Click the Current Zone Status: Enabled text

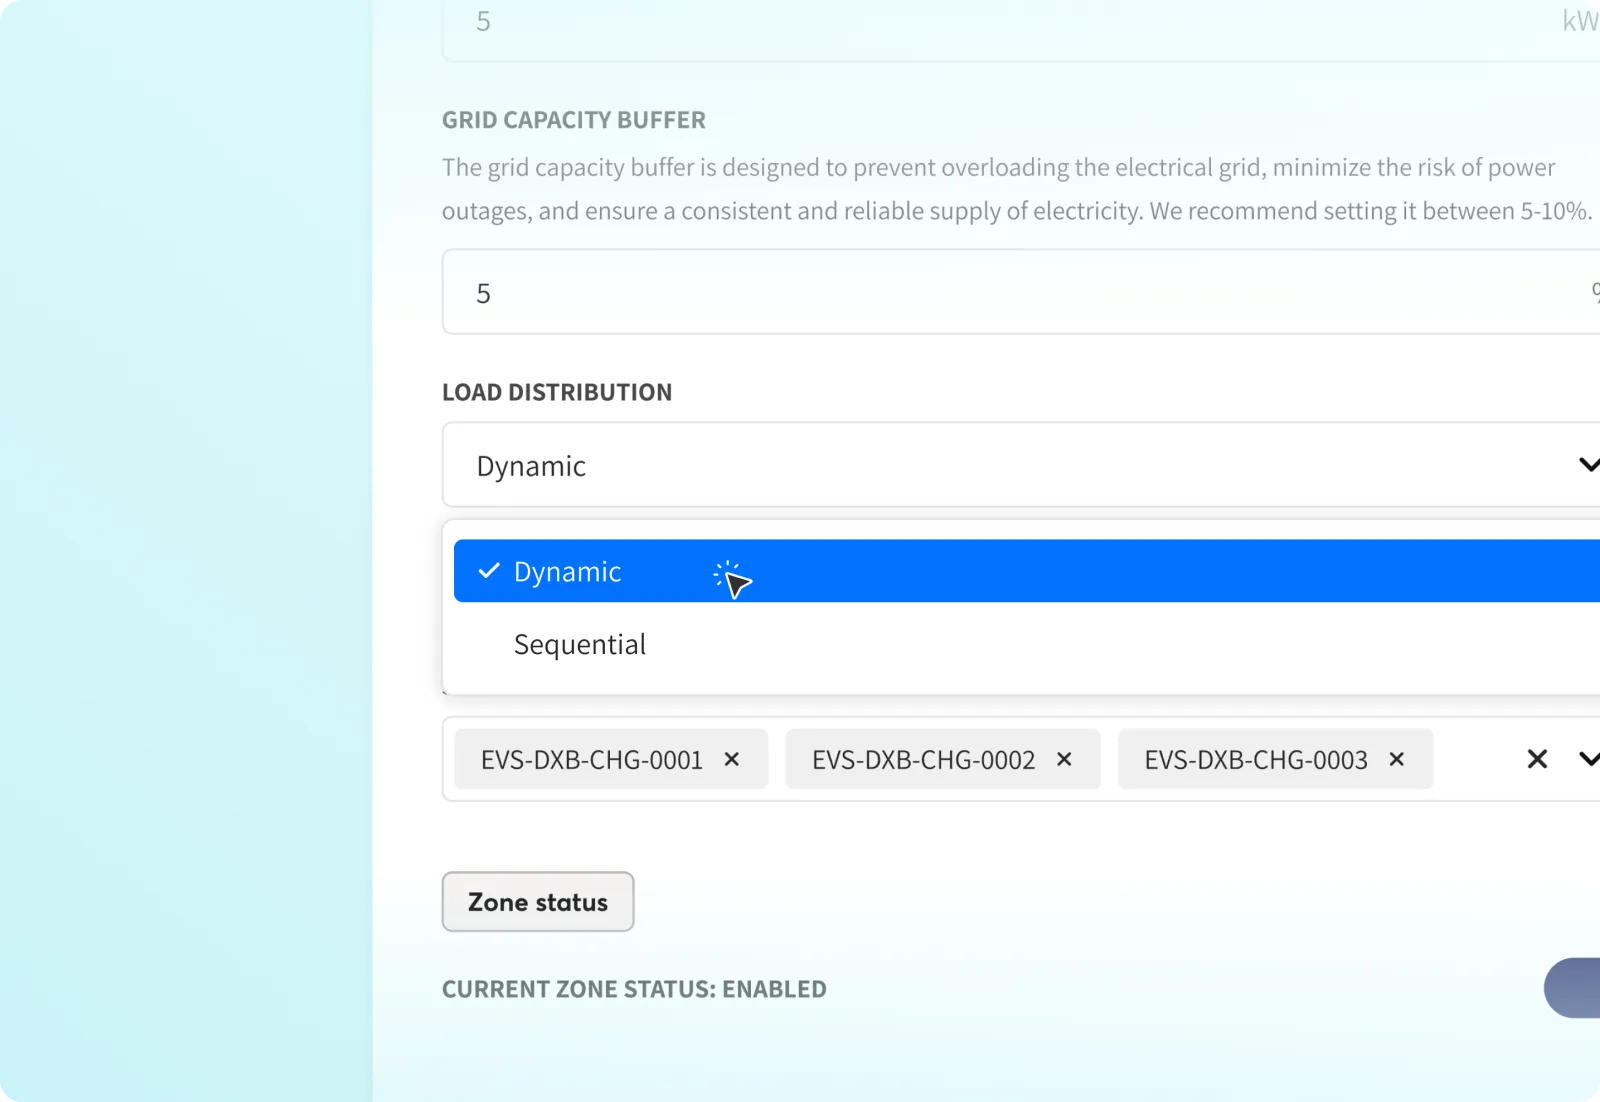634,989
